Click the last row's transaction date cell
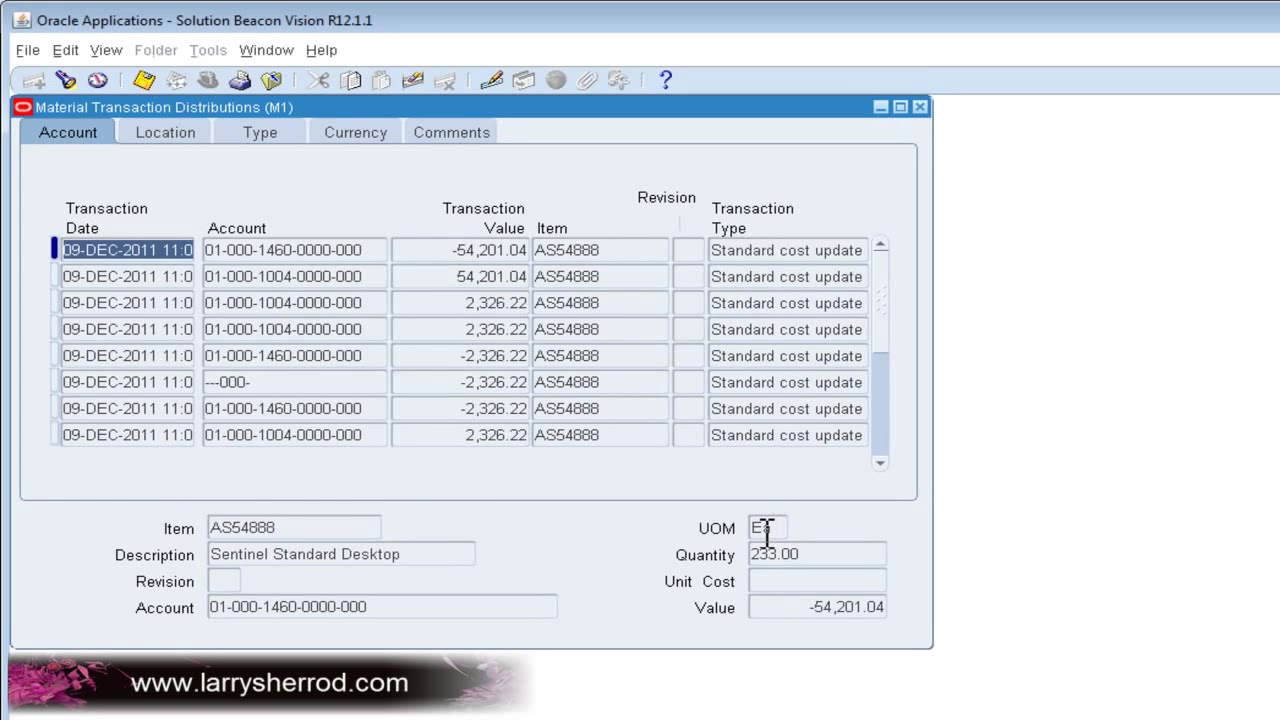Image resolution: width=1280 pixels, height=720 pixels. pyautogui.click(x=127, y=435)
